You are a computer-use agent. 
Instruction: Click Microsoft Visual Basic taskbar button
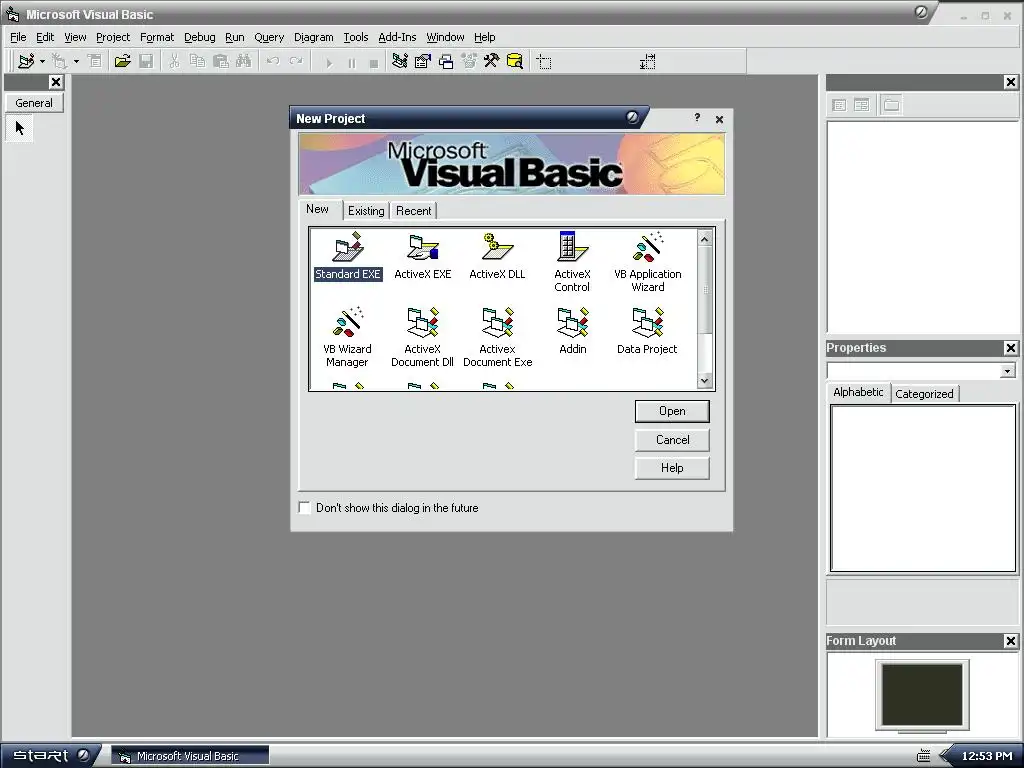click(x=189, y=756)
